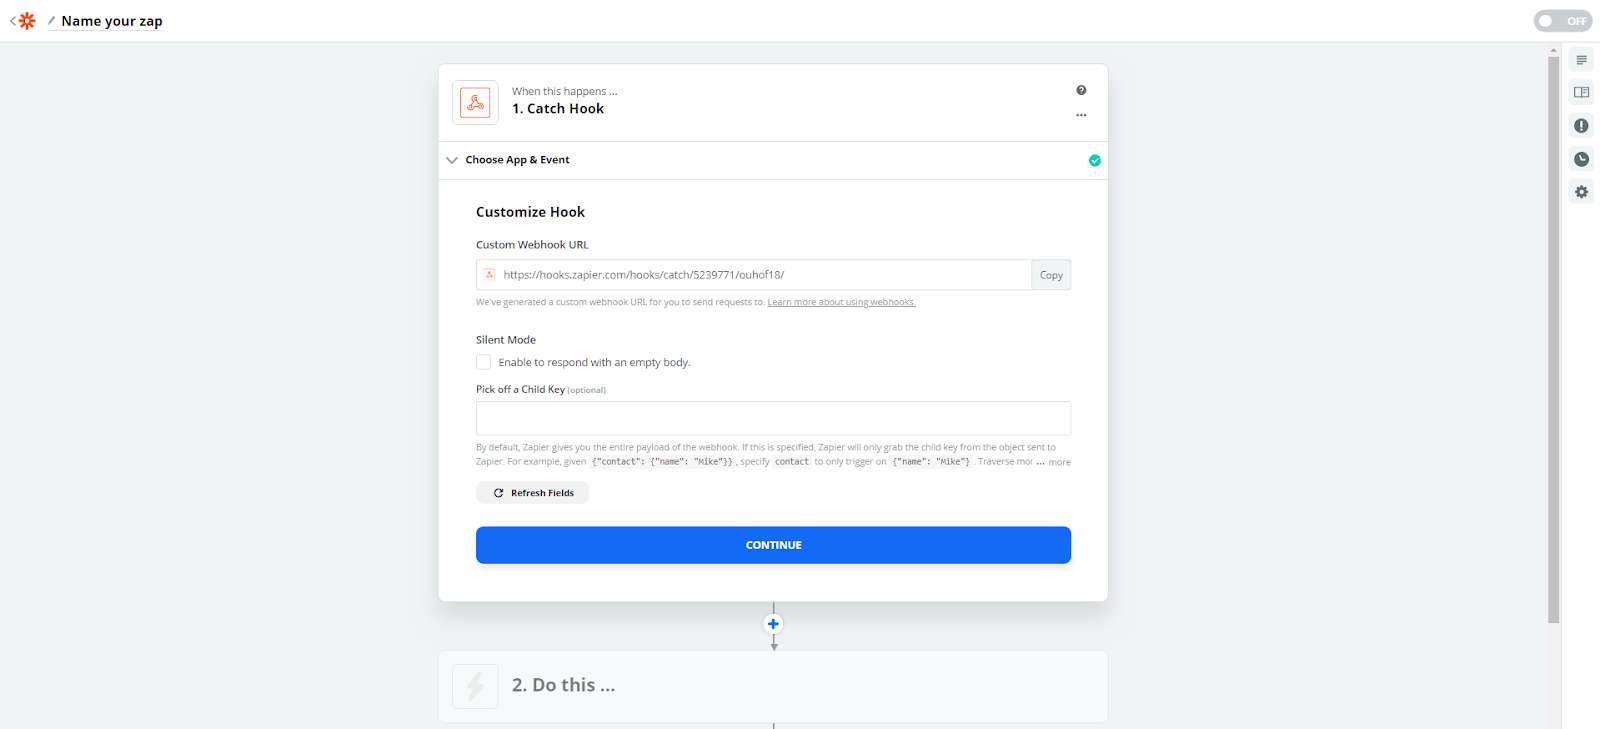The image size is (1600, 729).
Task: Open the clock history icon in sidebar
Action: click(x=1581, y=159)
